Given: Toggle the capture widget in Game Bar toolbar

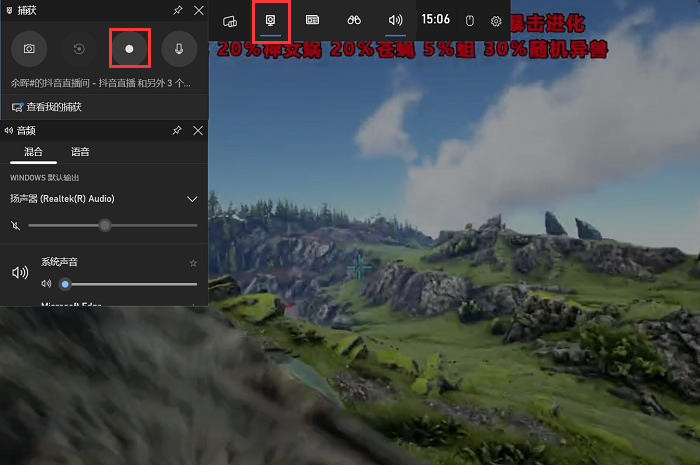Looking at the screenshot, I should pos(271,21).
